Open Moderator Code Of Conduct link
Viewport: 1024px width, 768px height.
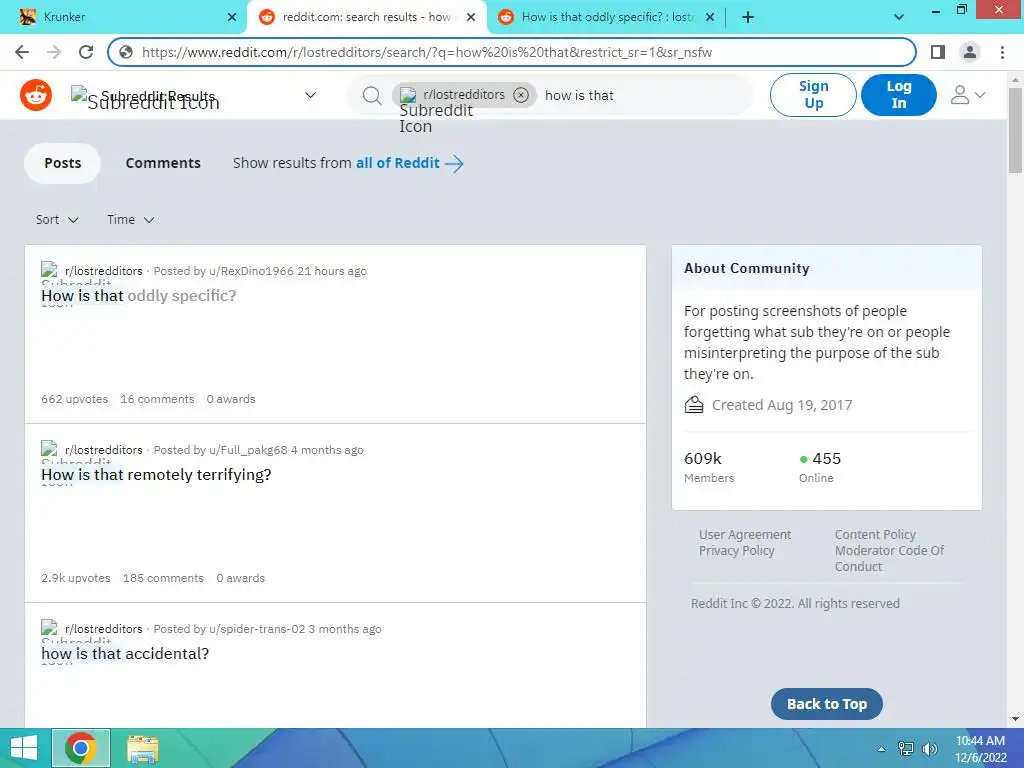pyautogui.click(x=889, y=558)
